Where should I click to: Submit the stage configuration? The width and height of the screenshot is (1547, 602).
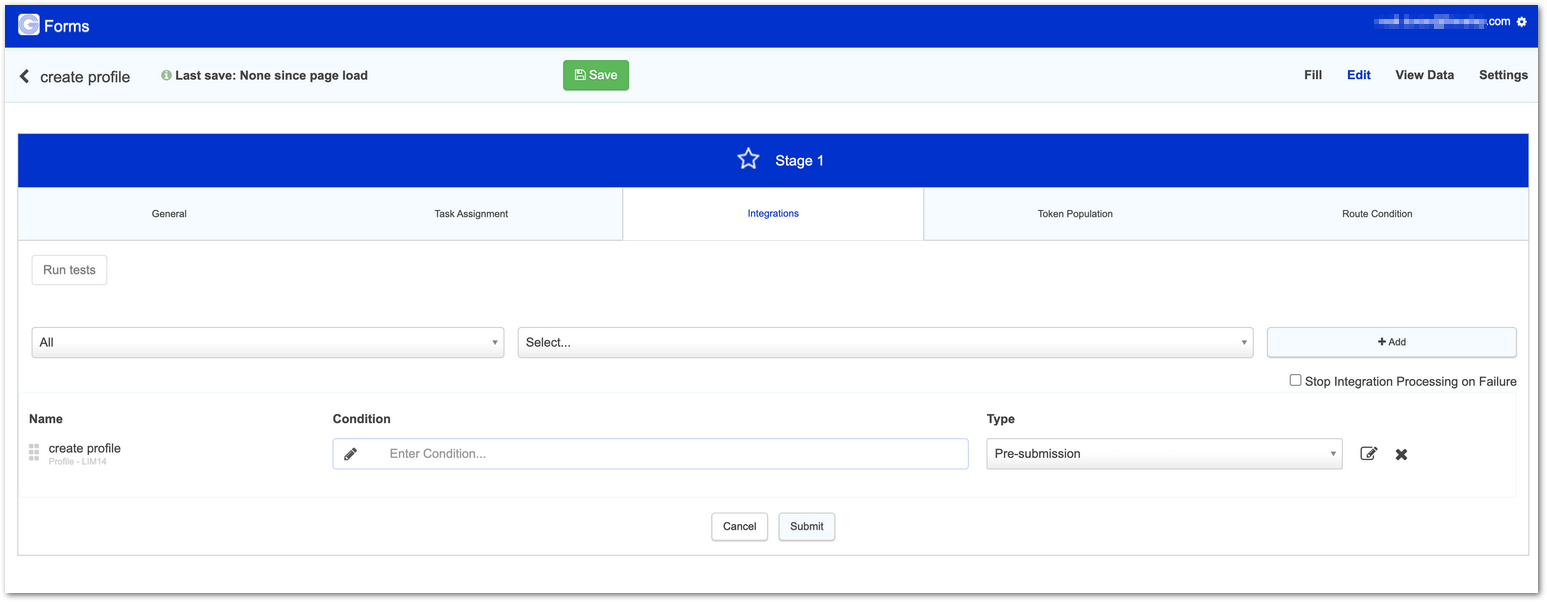(x=806, y=526)
